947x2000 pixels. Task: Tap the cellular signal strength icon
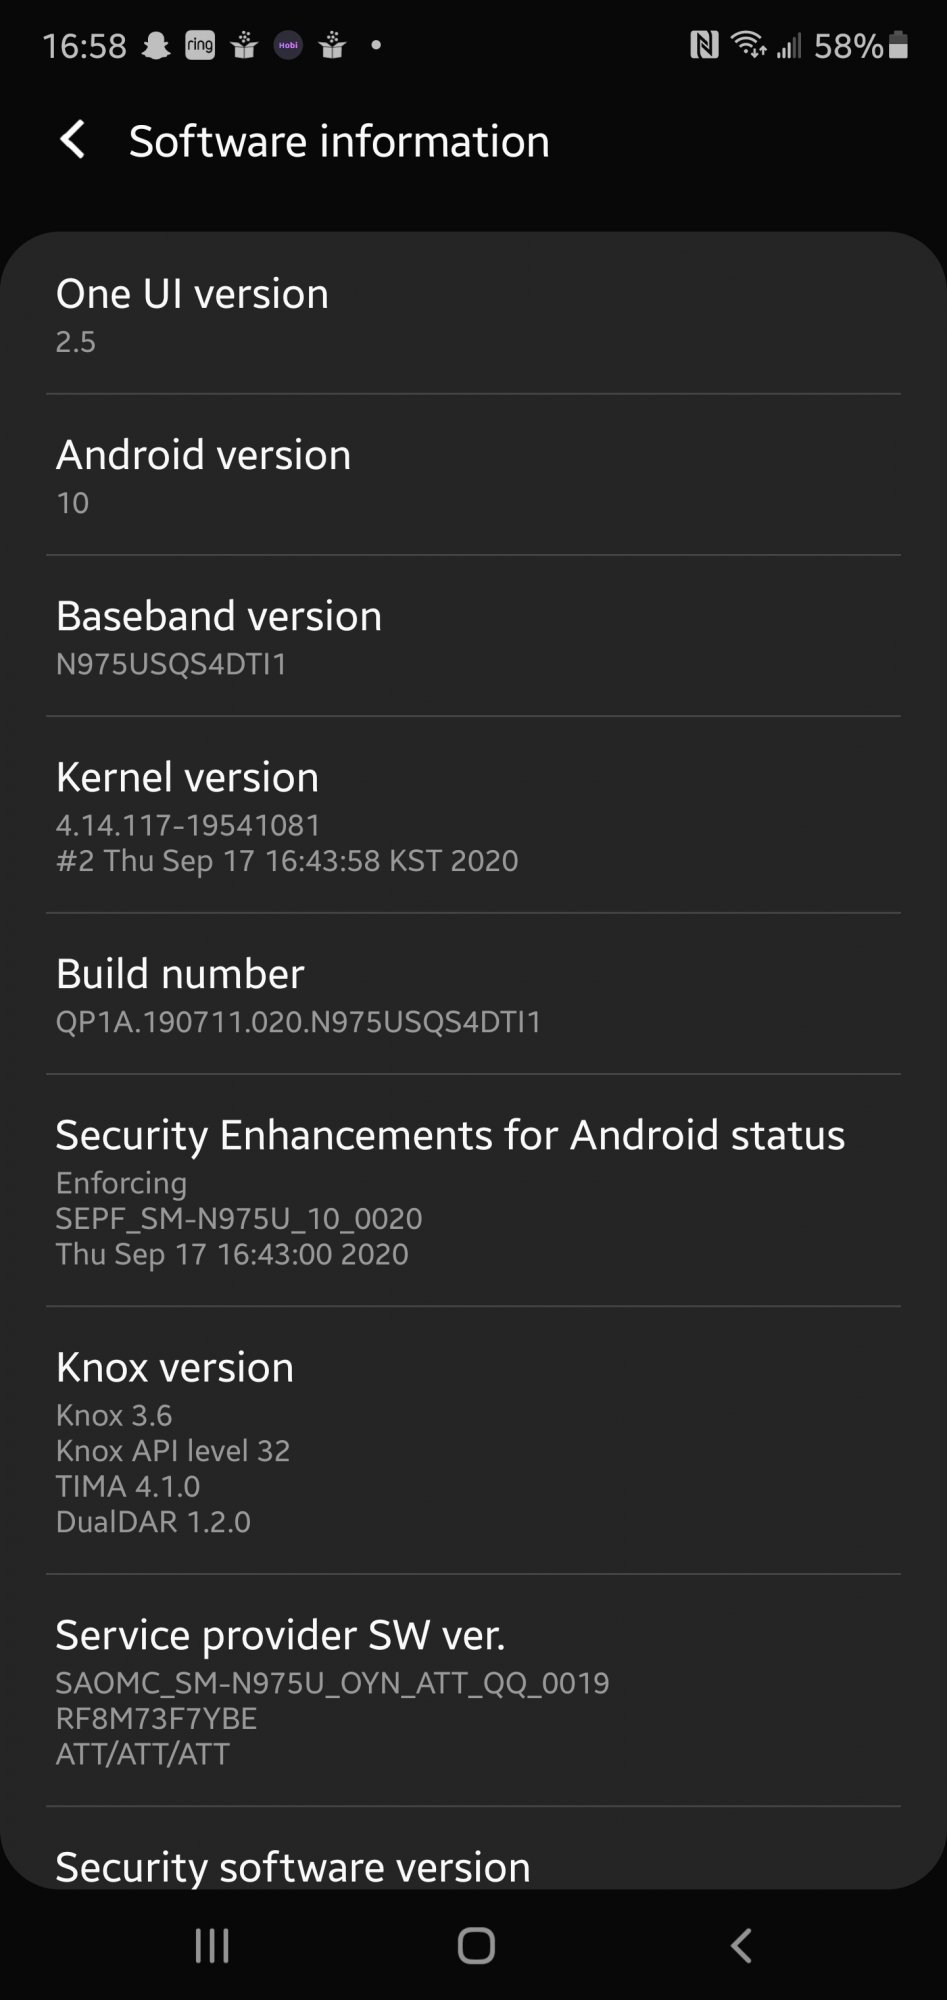(789, 46)
